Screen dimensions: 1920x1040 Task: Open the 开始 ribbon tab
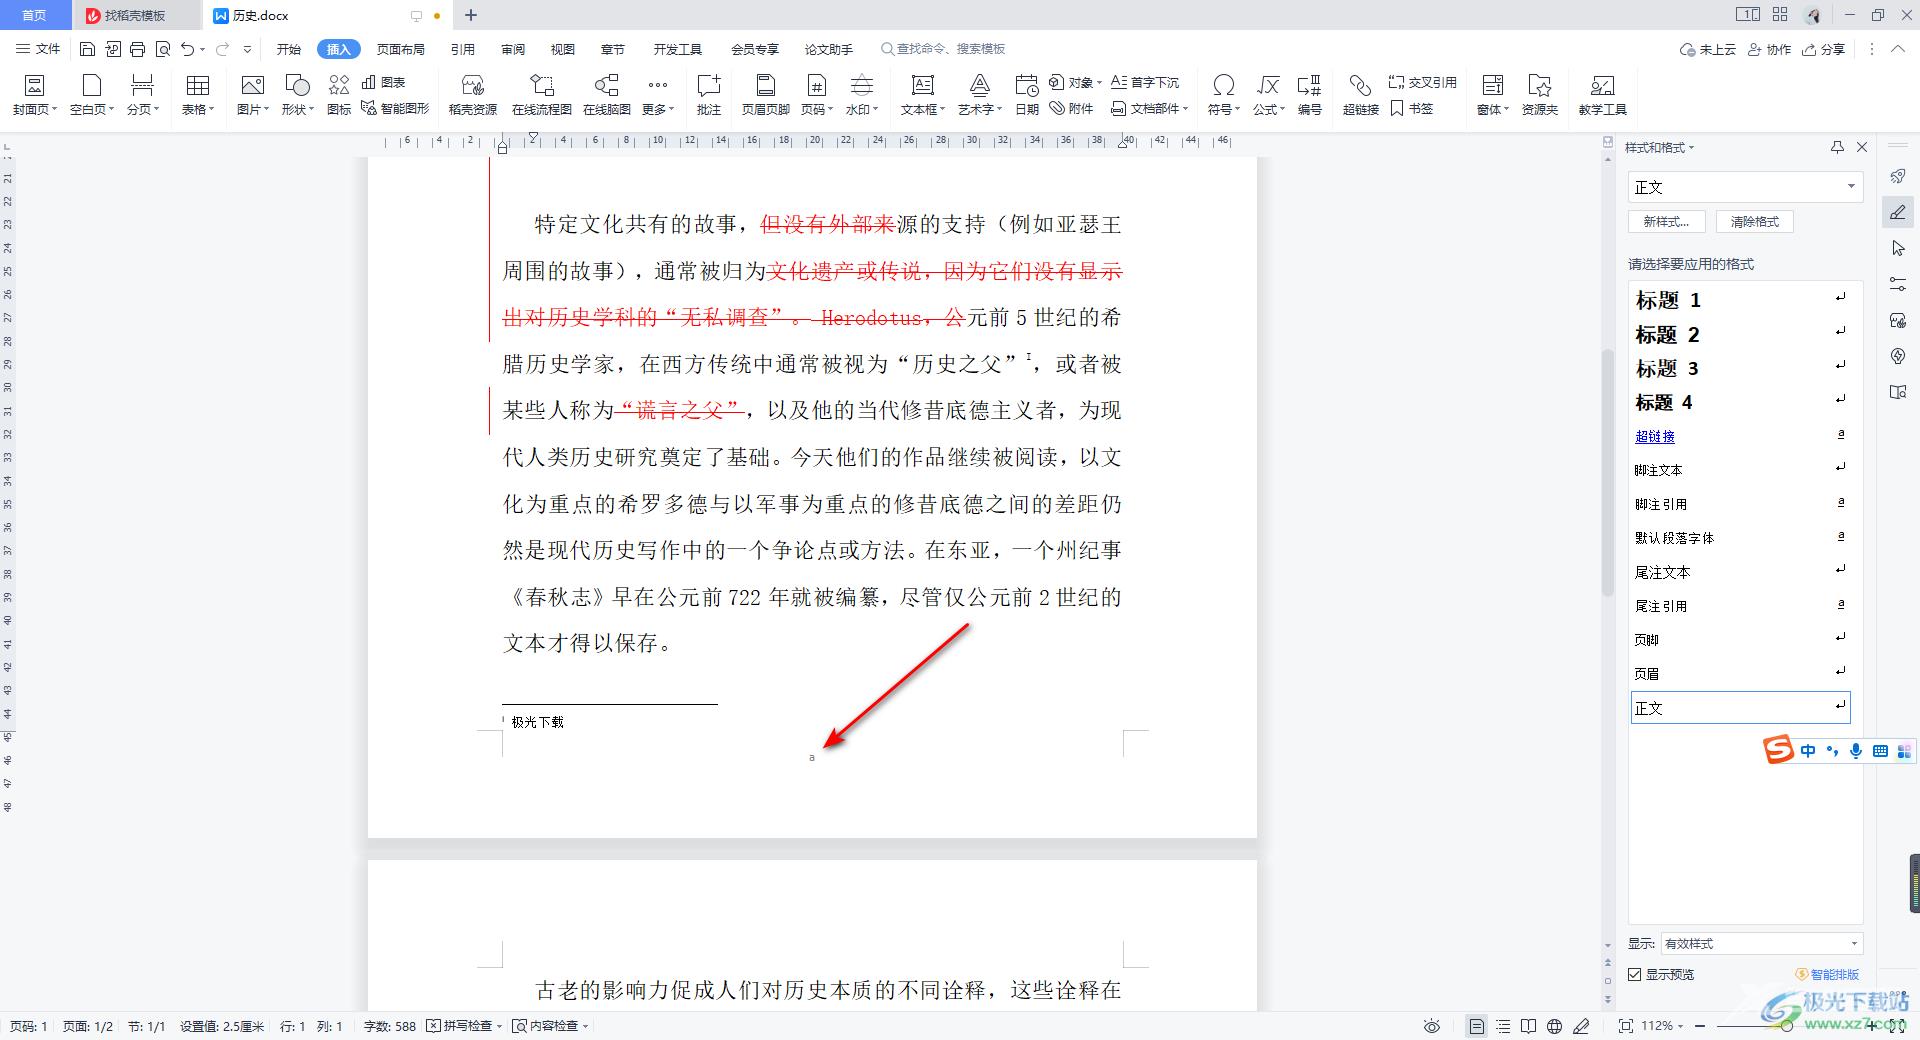(x=289, y=49)
